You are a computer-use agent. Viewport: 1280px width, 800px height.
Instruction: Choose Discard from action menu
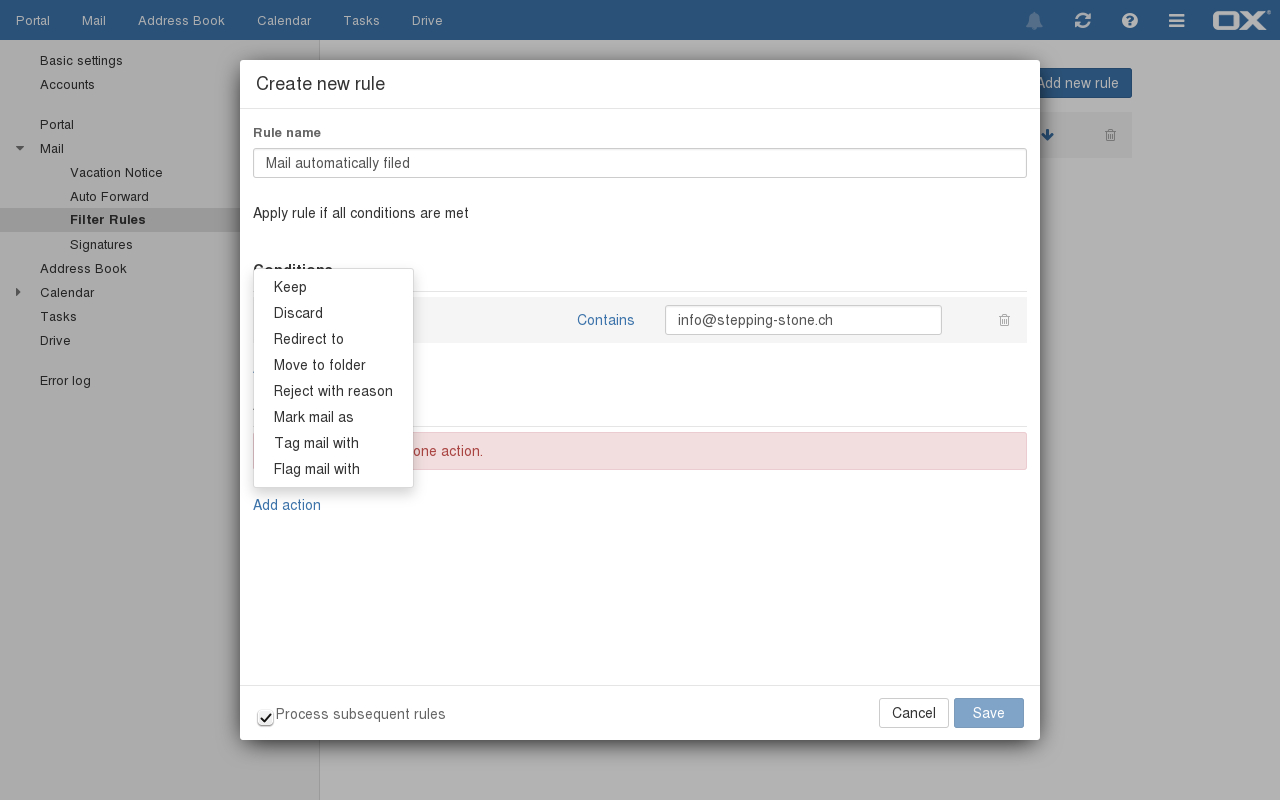click(x=298, y=313)
